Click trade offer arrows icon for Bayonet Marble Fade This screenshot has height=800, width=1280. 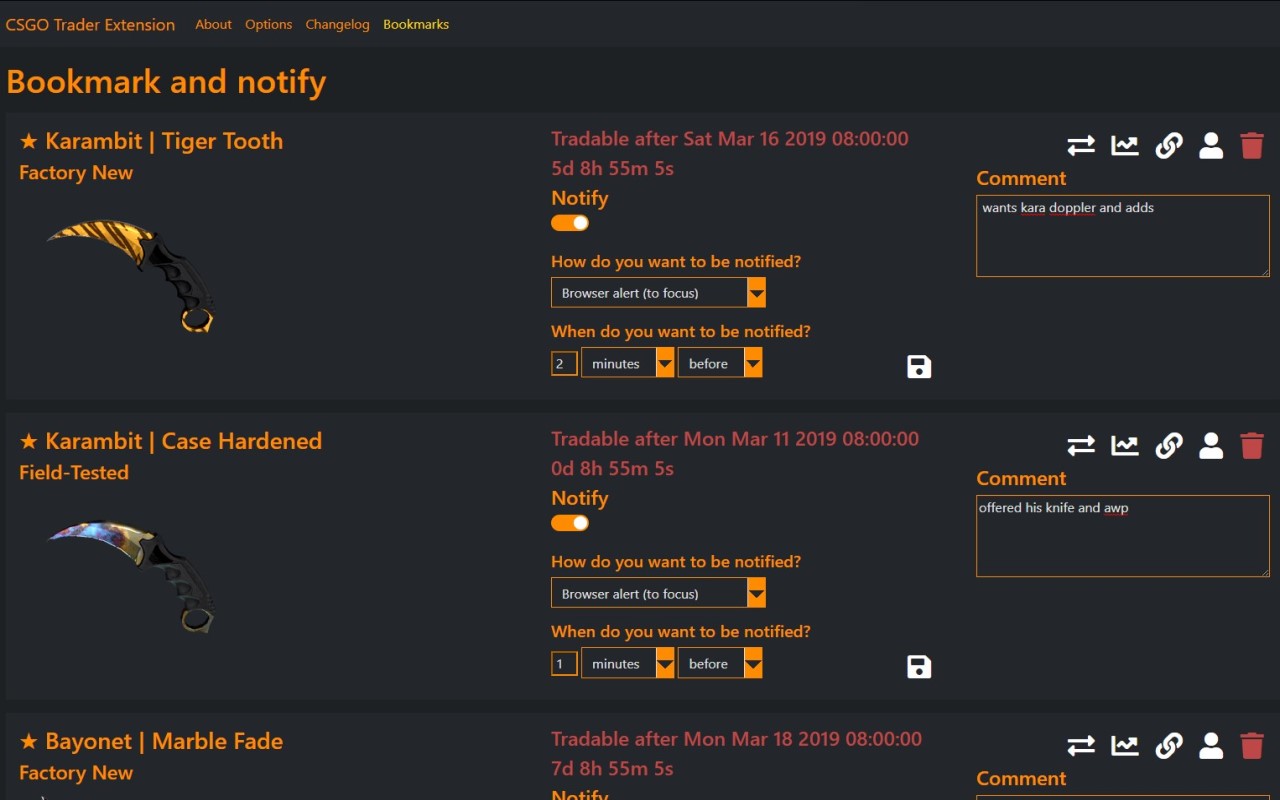[x=1081, y=746]
